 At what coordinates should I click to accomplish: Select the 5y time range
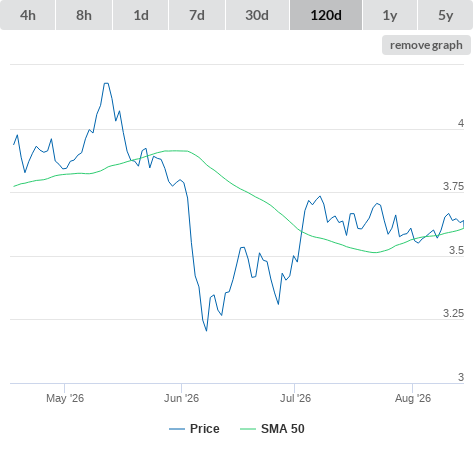click(445, 15)
